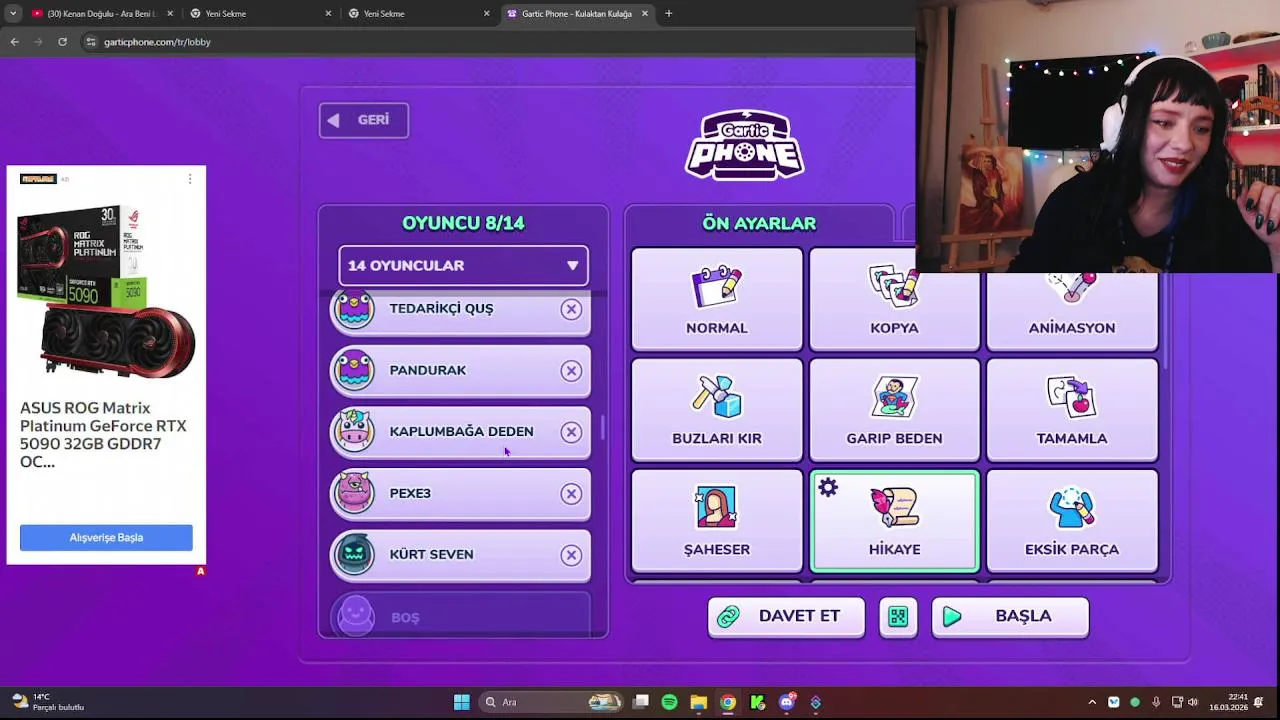This screenshot has width=1280, height=720.
Task: Open the 14 Oyuncular player count dropdown
Action: [463, 265]
